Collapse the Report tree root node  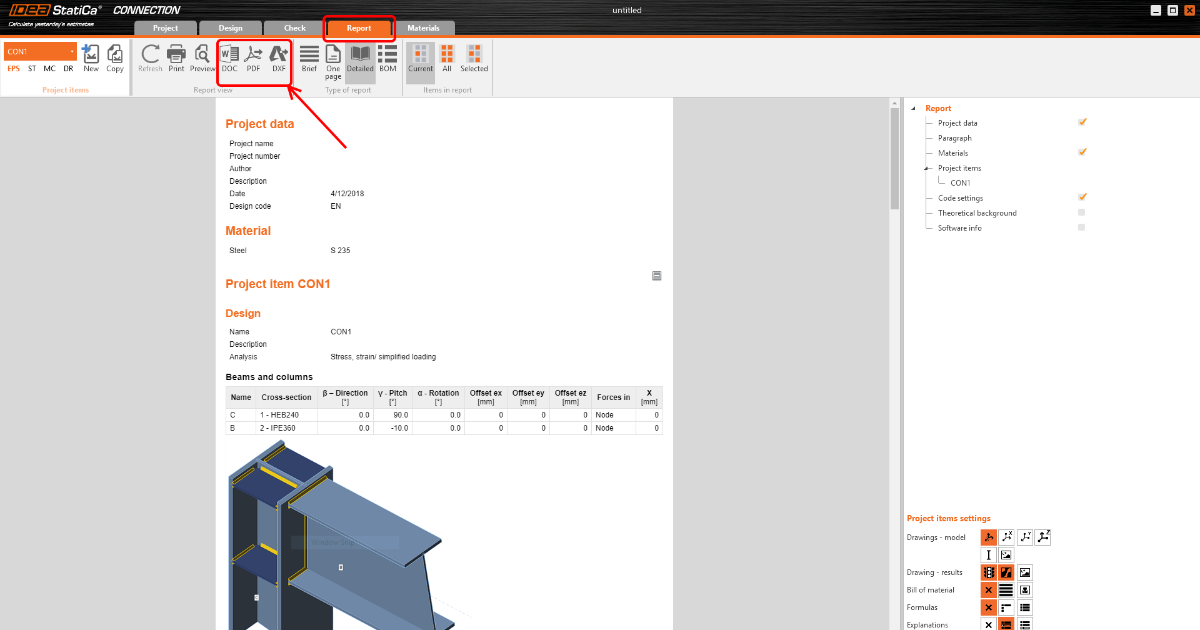(x=913, y=108)
